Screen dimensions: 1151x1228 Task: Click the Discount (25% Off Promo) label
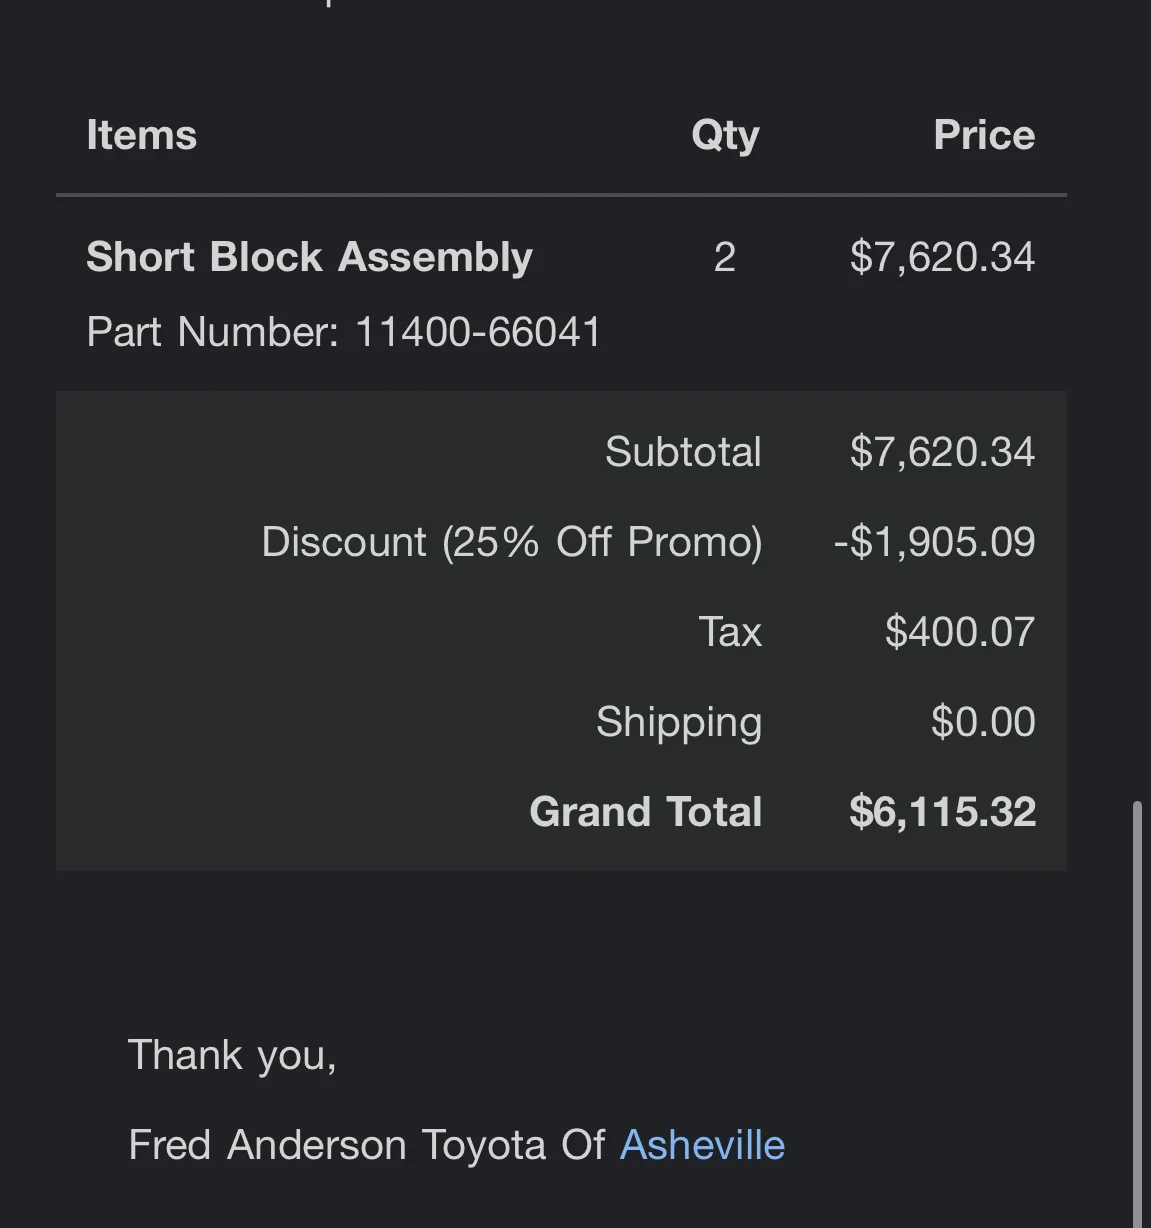[x=511, y=542]
